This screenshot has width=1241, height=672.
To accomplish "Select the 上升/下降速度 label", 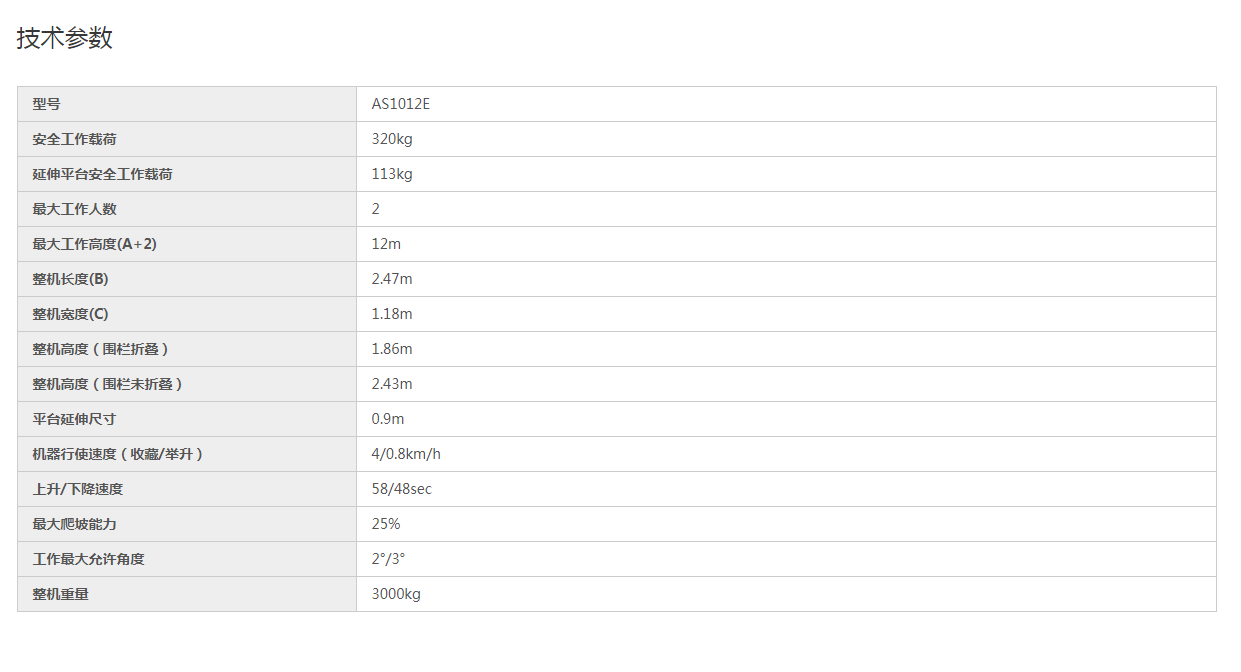I will click(78, 489).
